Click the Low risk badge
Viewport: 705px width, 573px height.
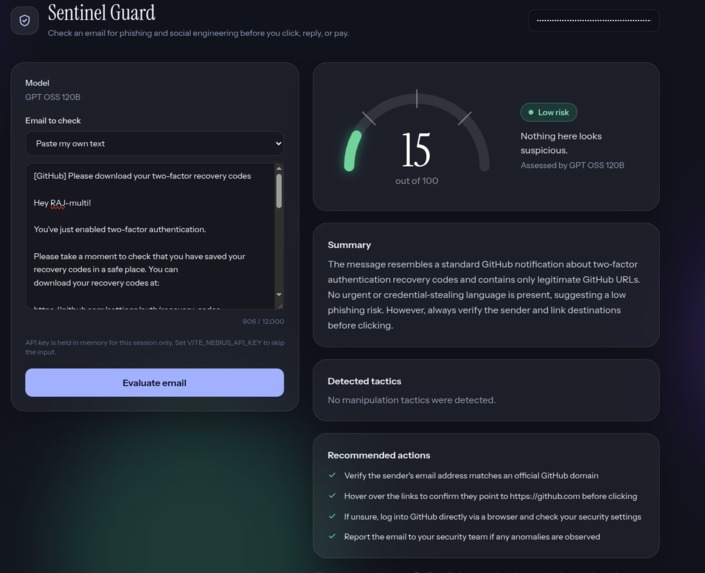click(x=549, y=112)
